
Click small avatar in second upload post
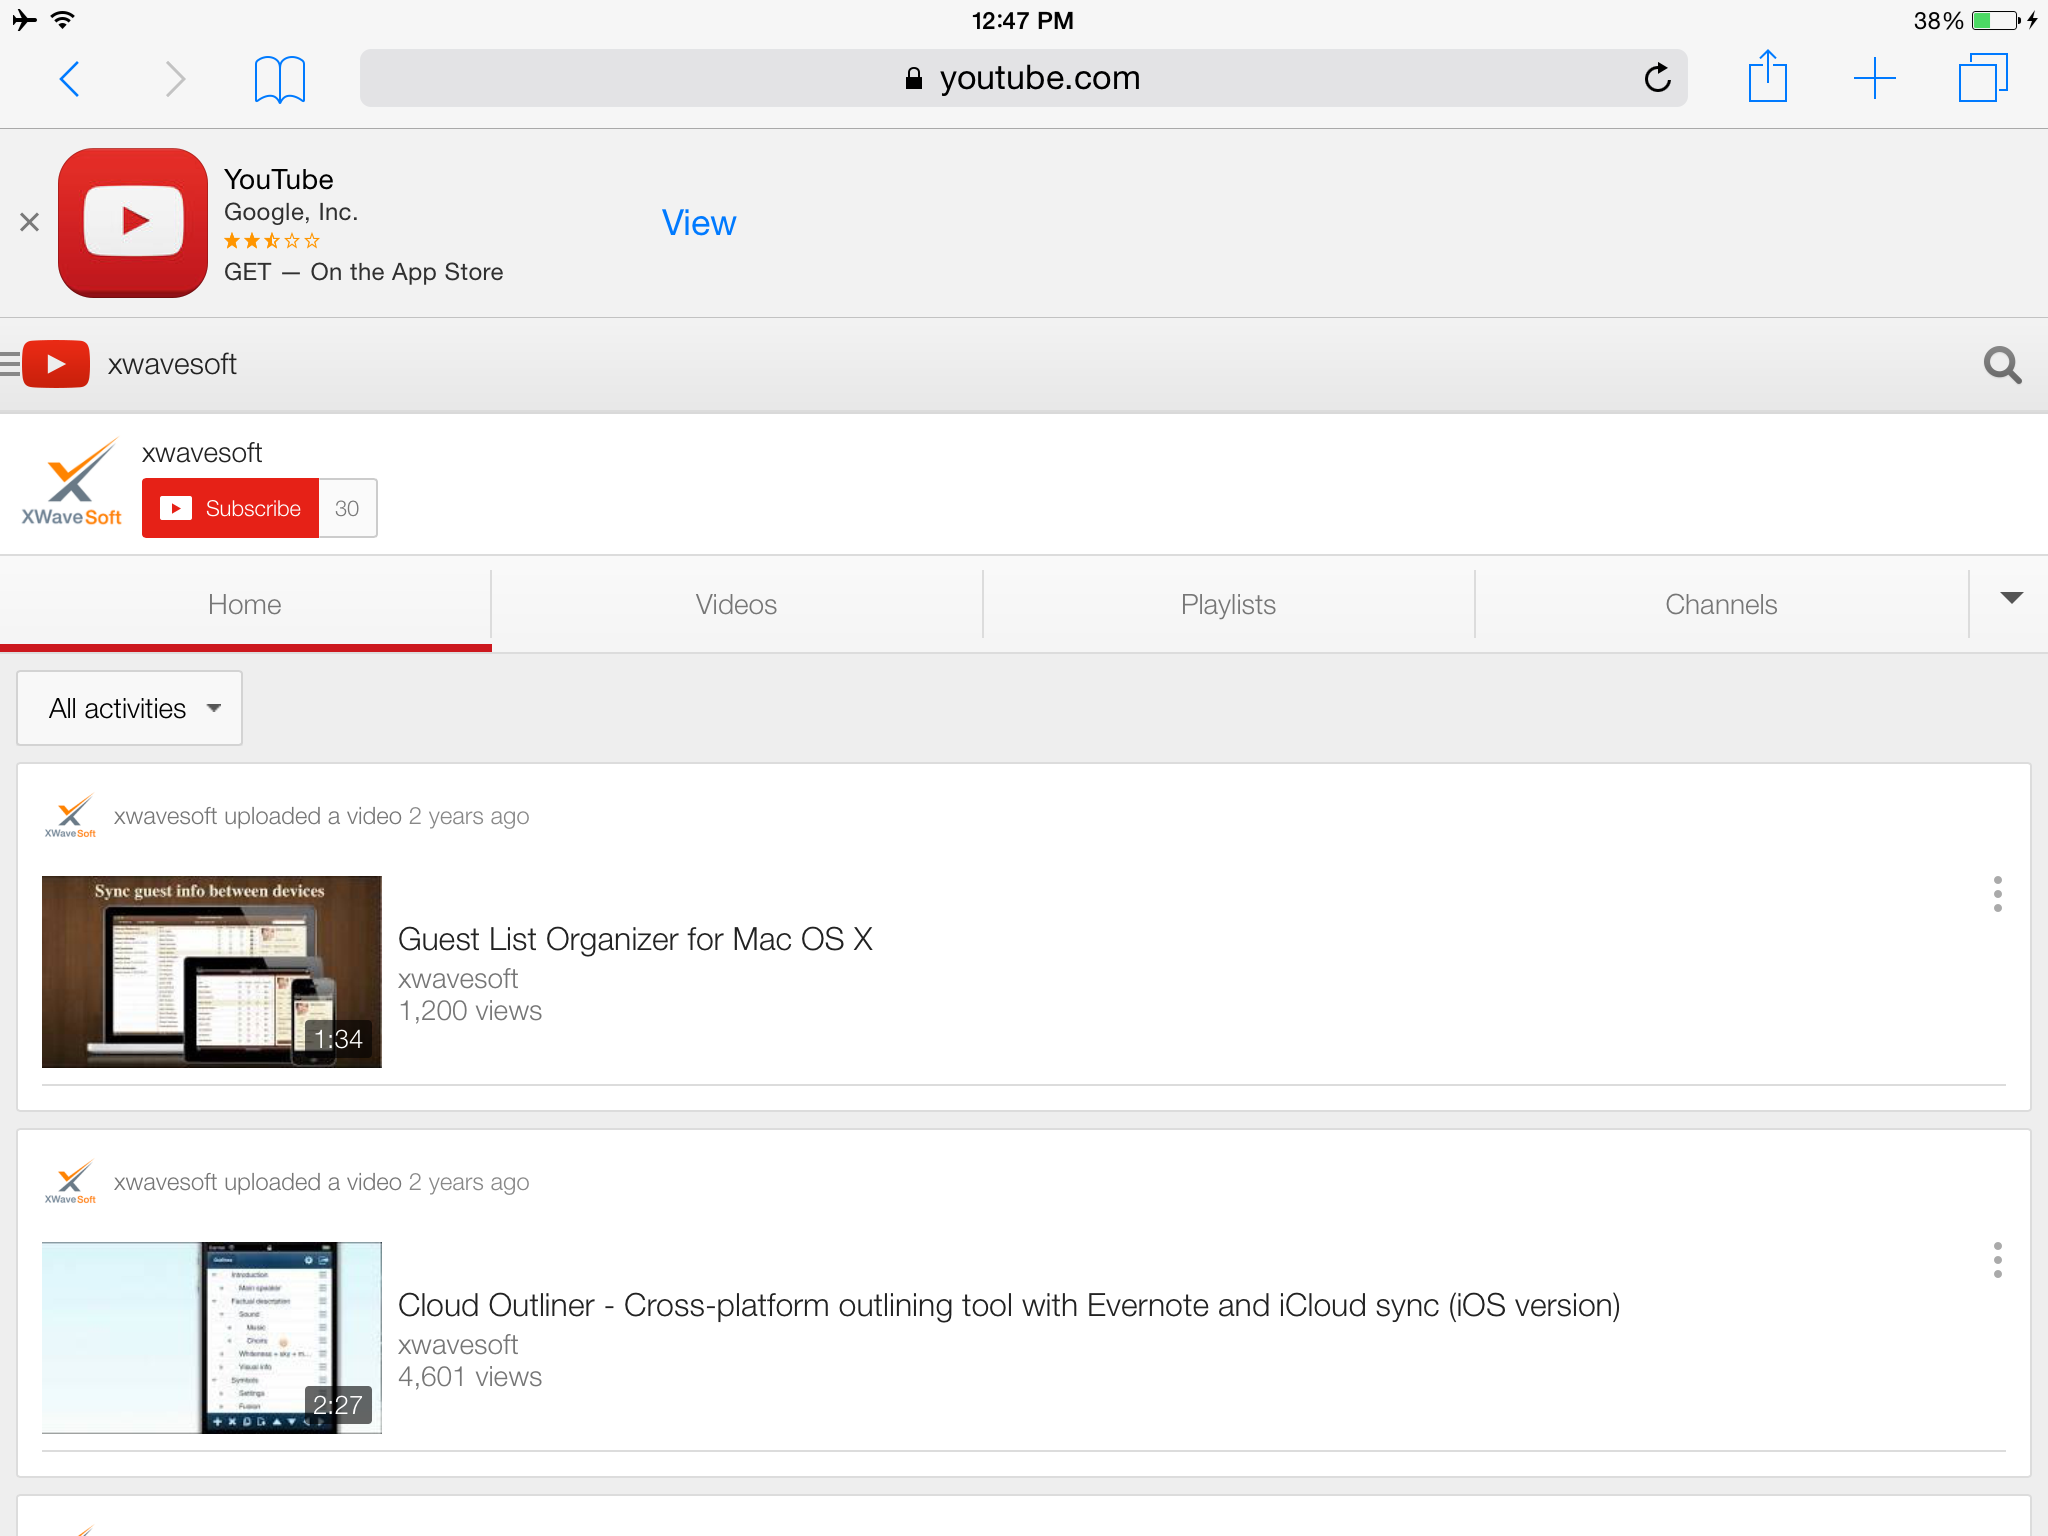[70, 1182]
